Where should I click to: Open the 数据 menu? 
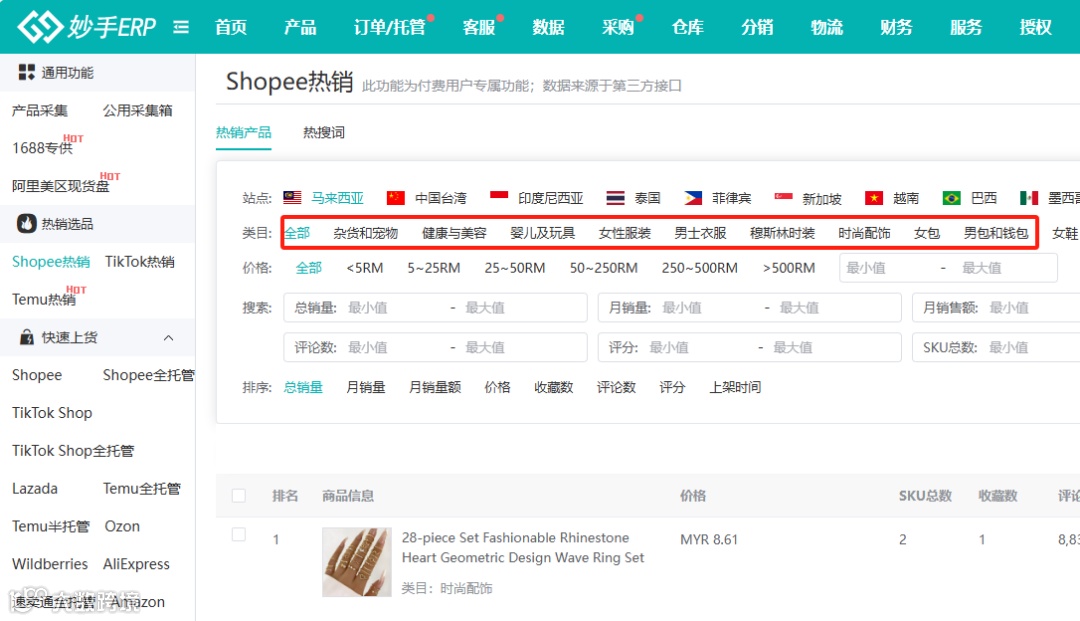point(548,27)
